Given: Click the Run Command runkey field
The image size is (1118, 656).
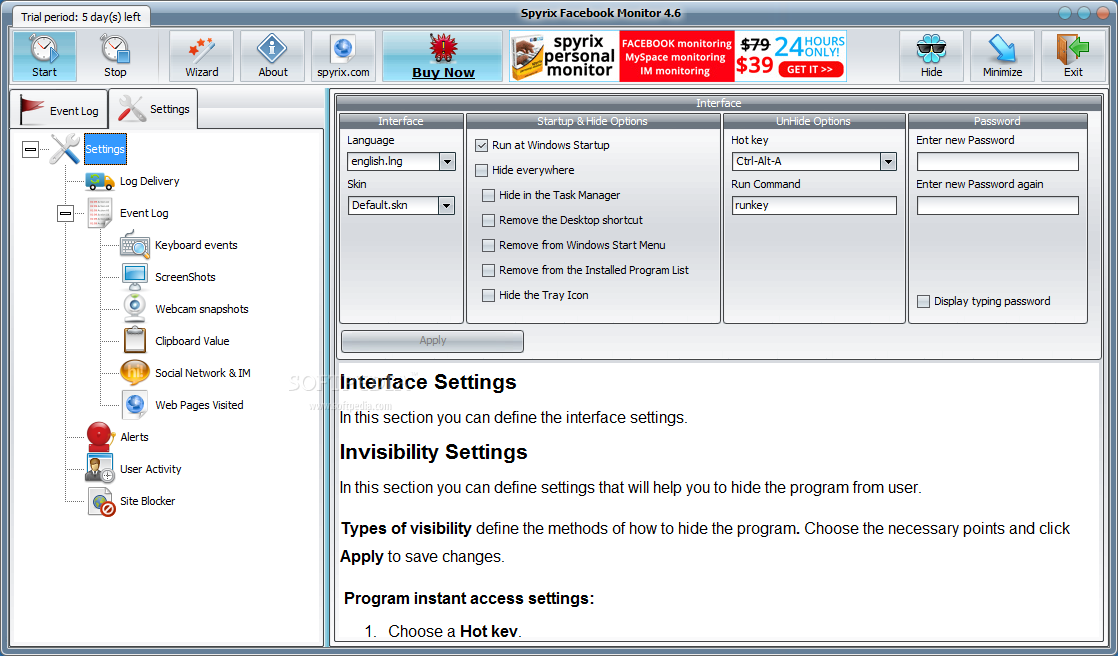Looking at the screenshot, I should pyautogui.click(x=814, y=205).
